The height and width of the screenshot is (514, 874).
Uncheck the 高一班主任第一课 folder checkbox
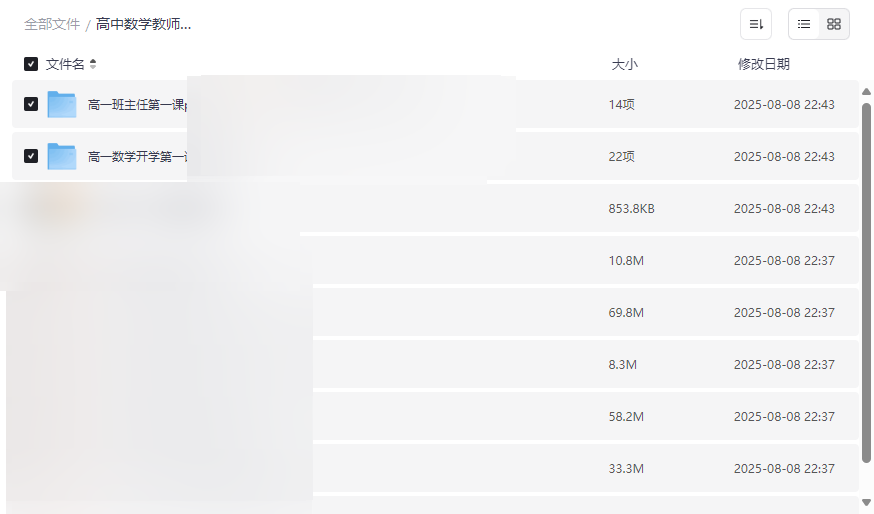coord(31,104)
